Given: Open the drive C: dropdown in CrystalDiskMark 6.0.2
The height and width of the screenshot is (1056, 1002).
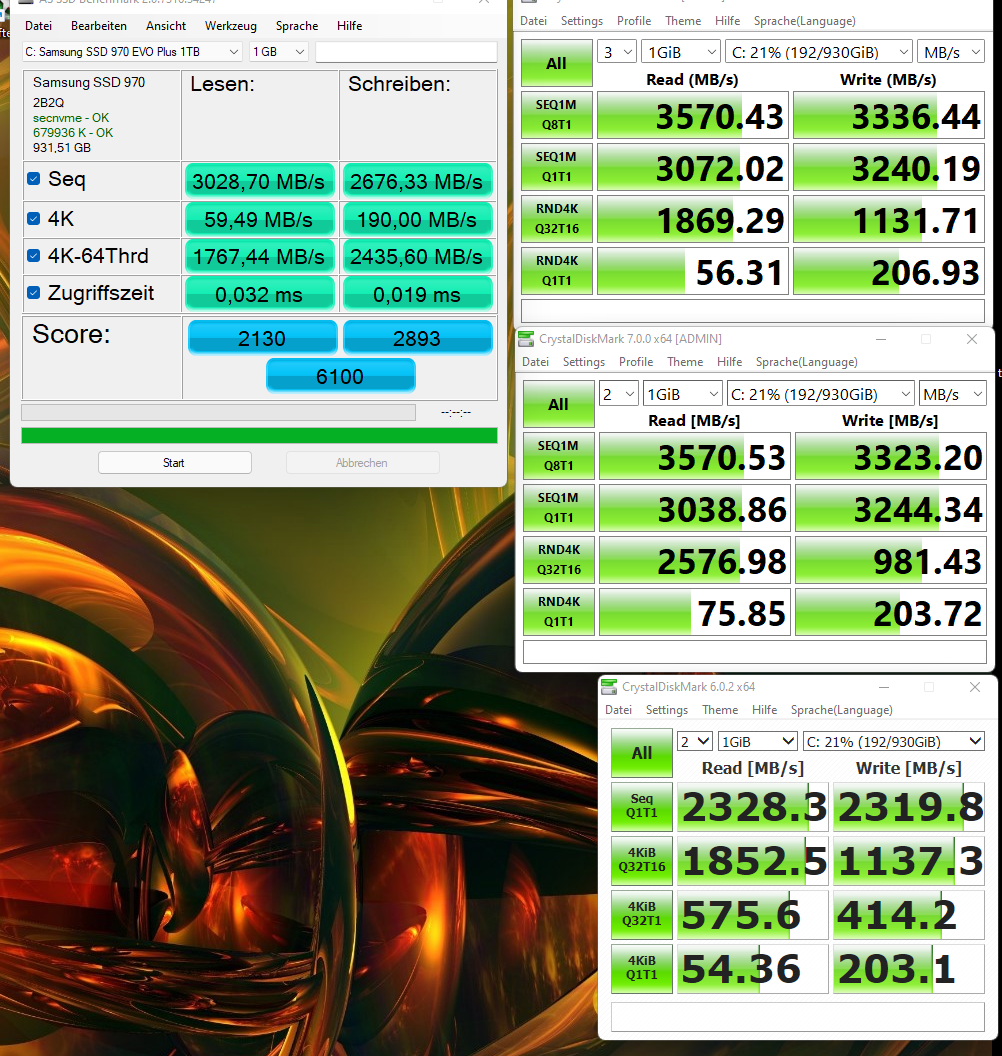Looking at the screenshot, I should [894, 741].
